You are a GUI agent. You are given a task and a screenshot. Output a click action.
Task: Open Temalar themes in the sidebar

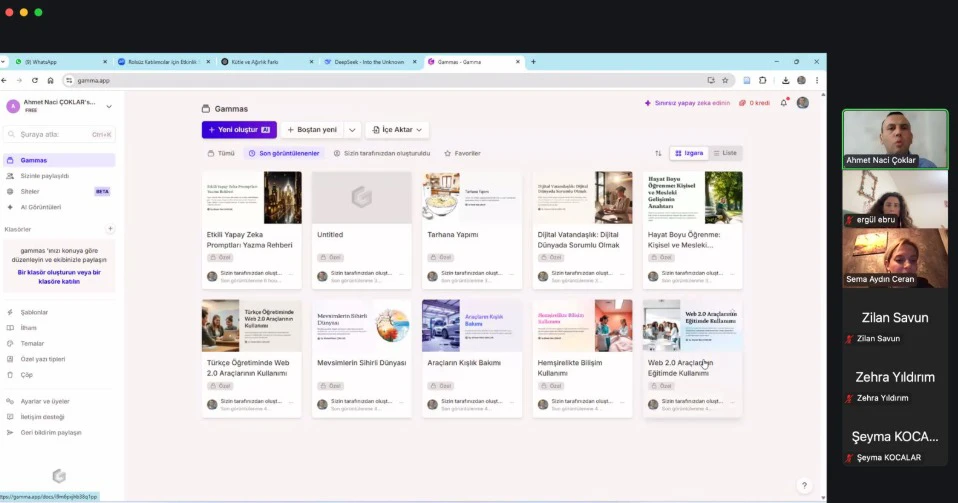pyautogui.click(x=32, y=343)
